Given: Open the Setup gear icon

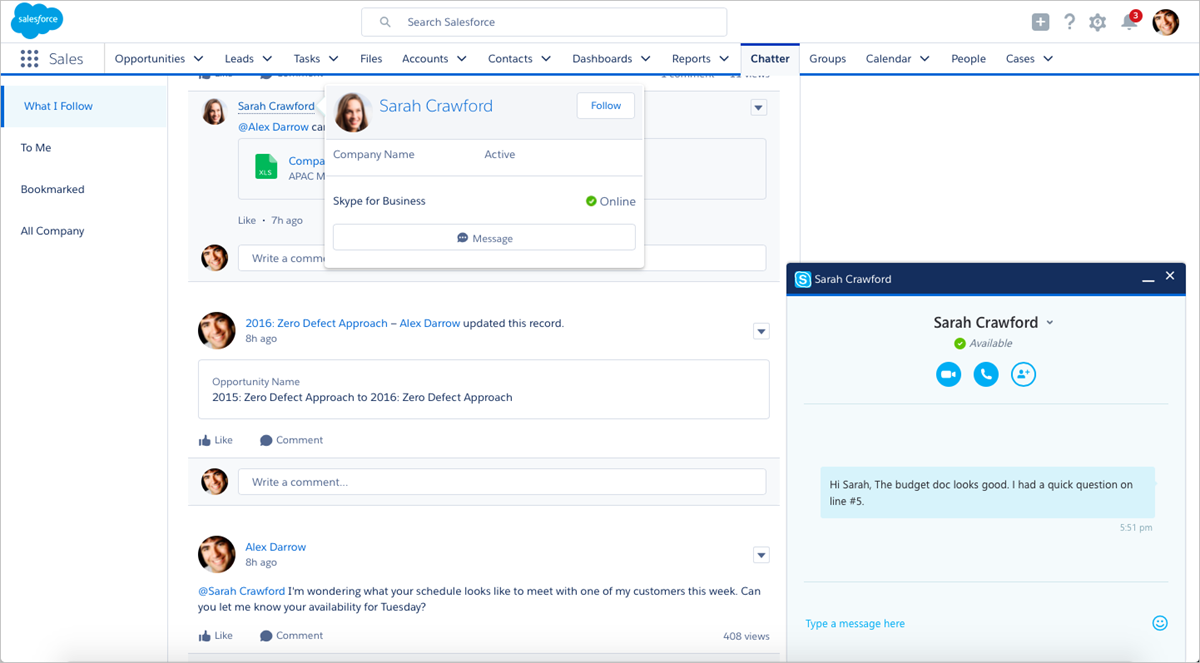Looking at the screenshot, I should pos(1098,22).
